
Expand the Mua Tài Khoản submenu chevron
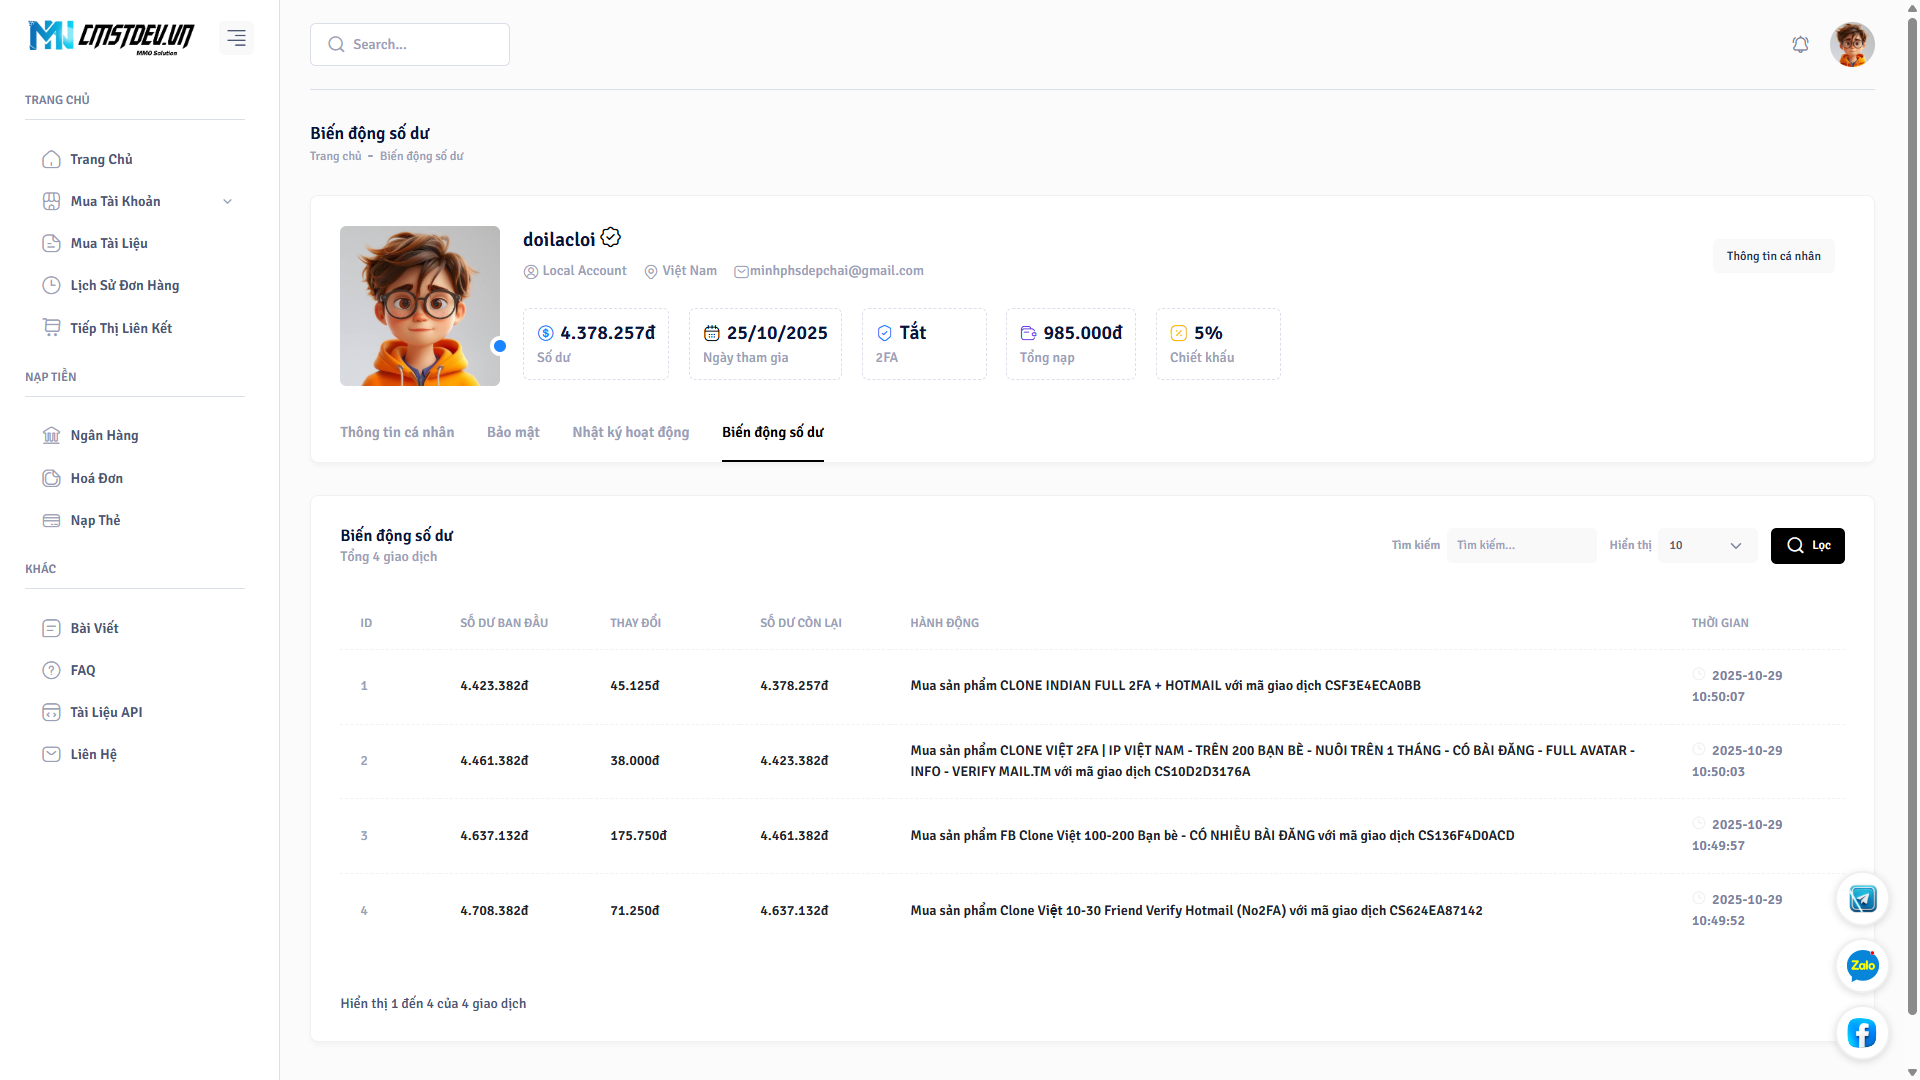tap(227, 202)
